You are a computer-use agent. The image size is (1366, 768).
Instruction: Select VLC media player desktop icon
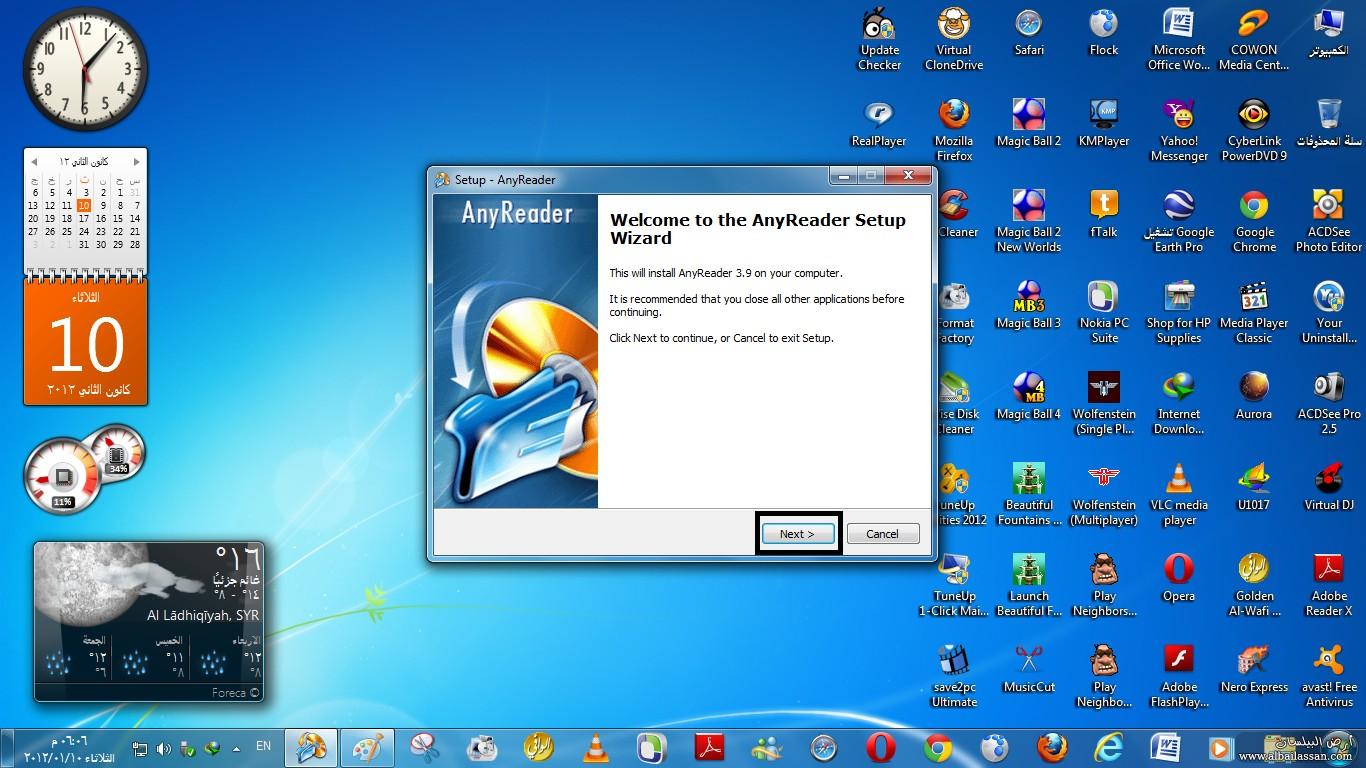[x=1179, y=495]
